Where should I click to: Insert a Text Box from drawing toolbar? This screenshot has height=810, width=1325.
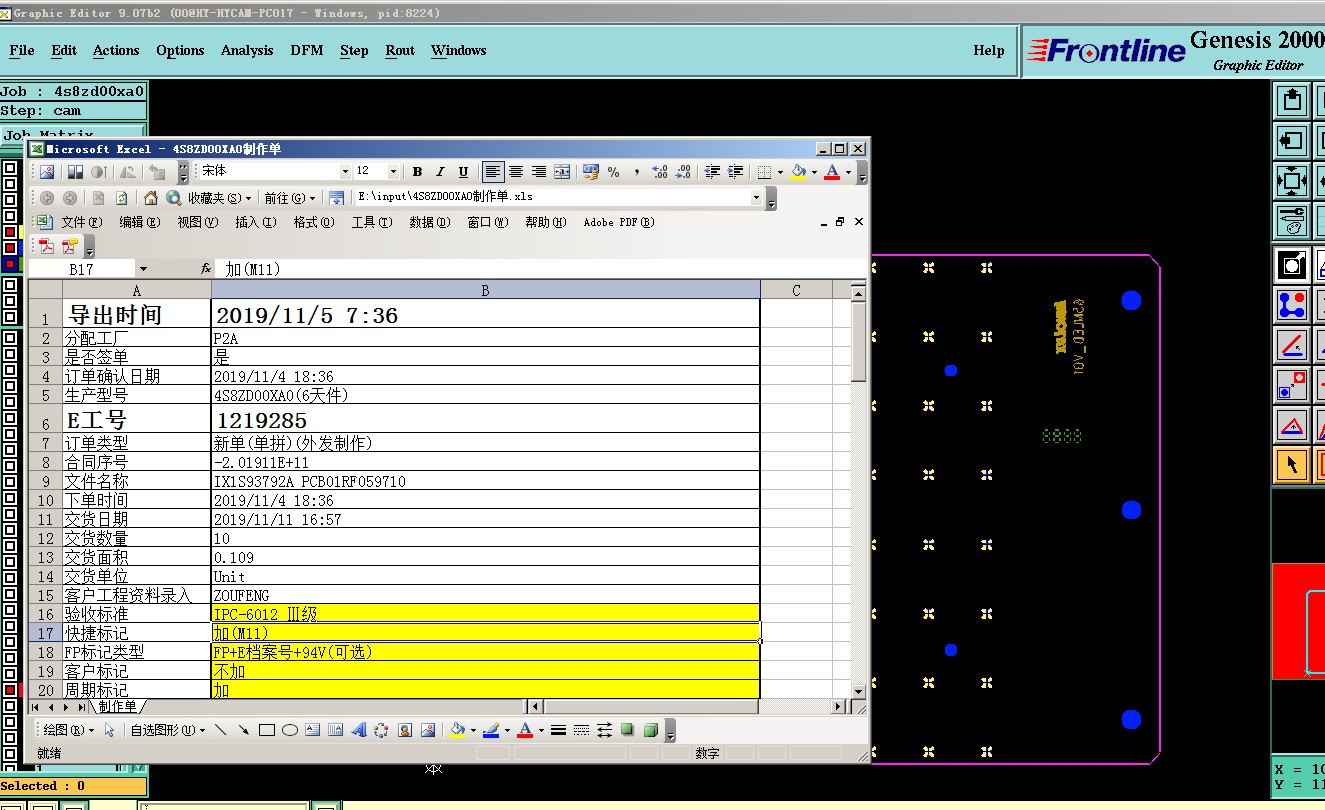(313, 730)
